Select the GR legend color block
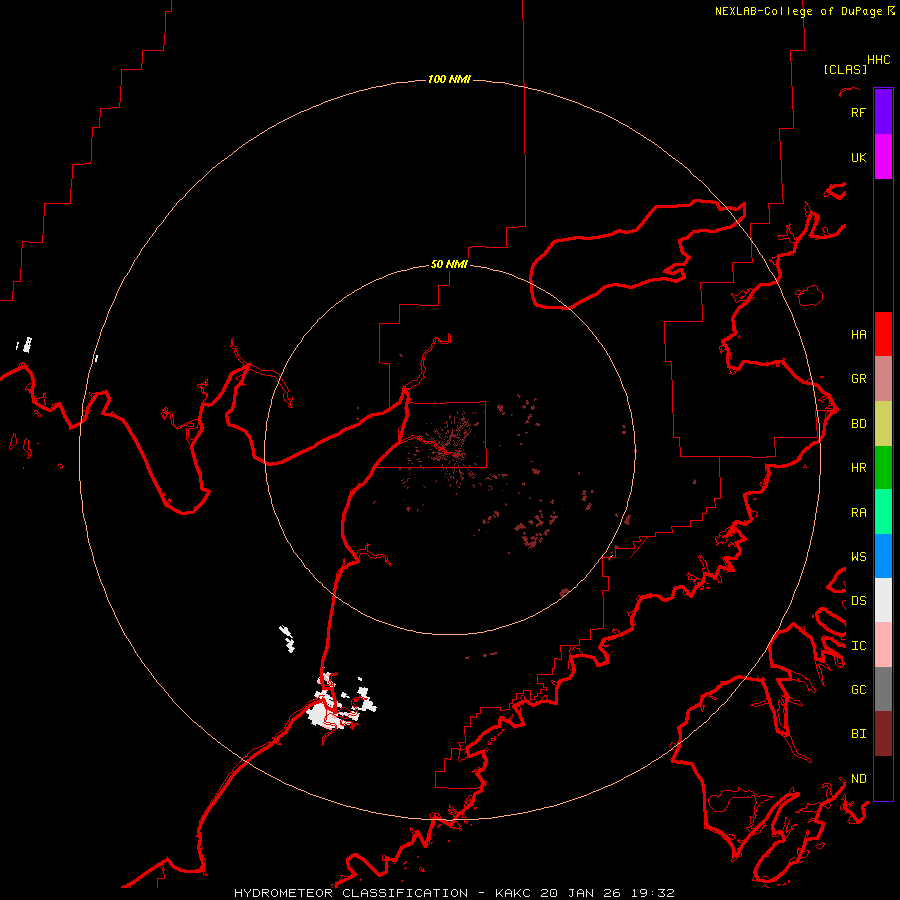Viewport: 900px width, 900px height. (883, 378)
